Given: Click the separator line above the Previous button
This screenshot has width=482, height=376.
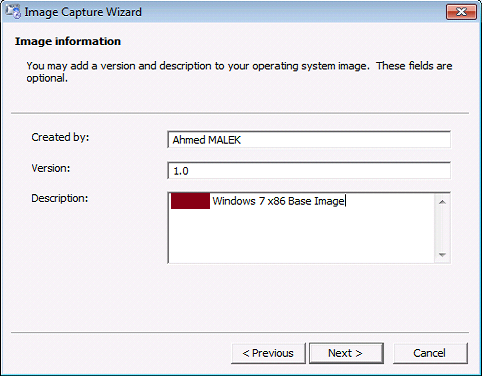Looking at the screenshot, I should pos(240,332).
